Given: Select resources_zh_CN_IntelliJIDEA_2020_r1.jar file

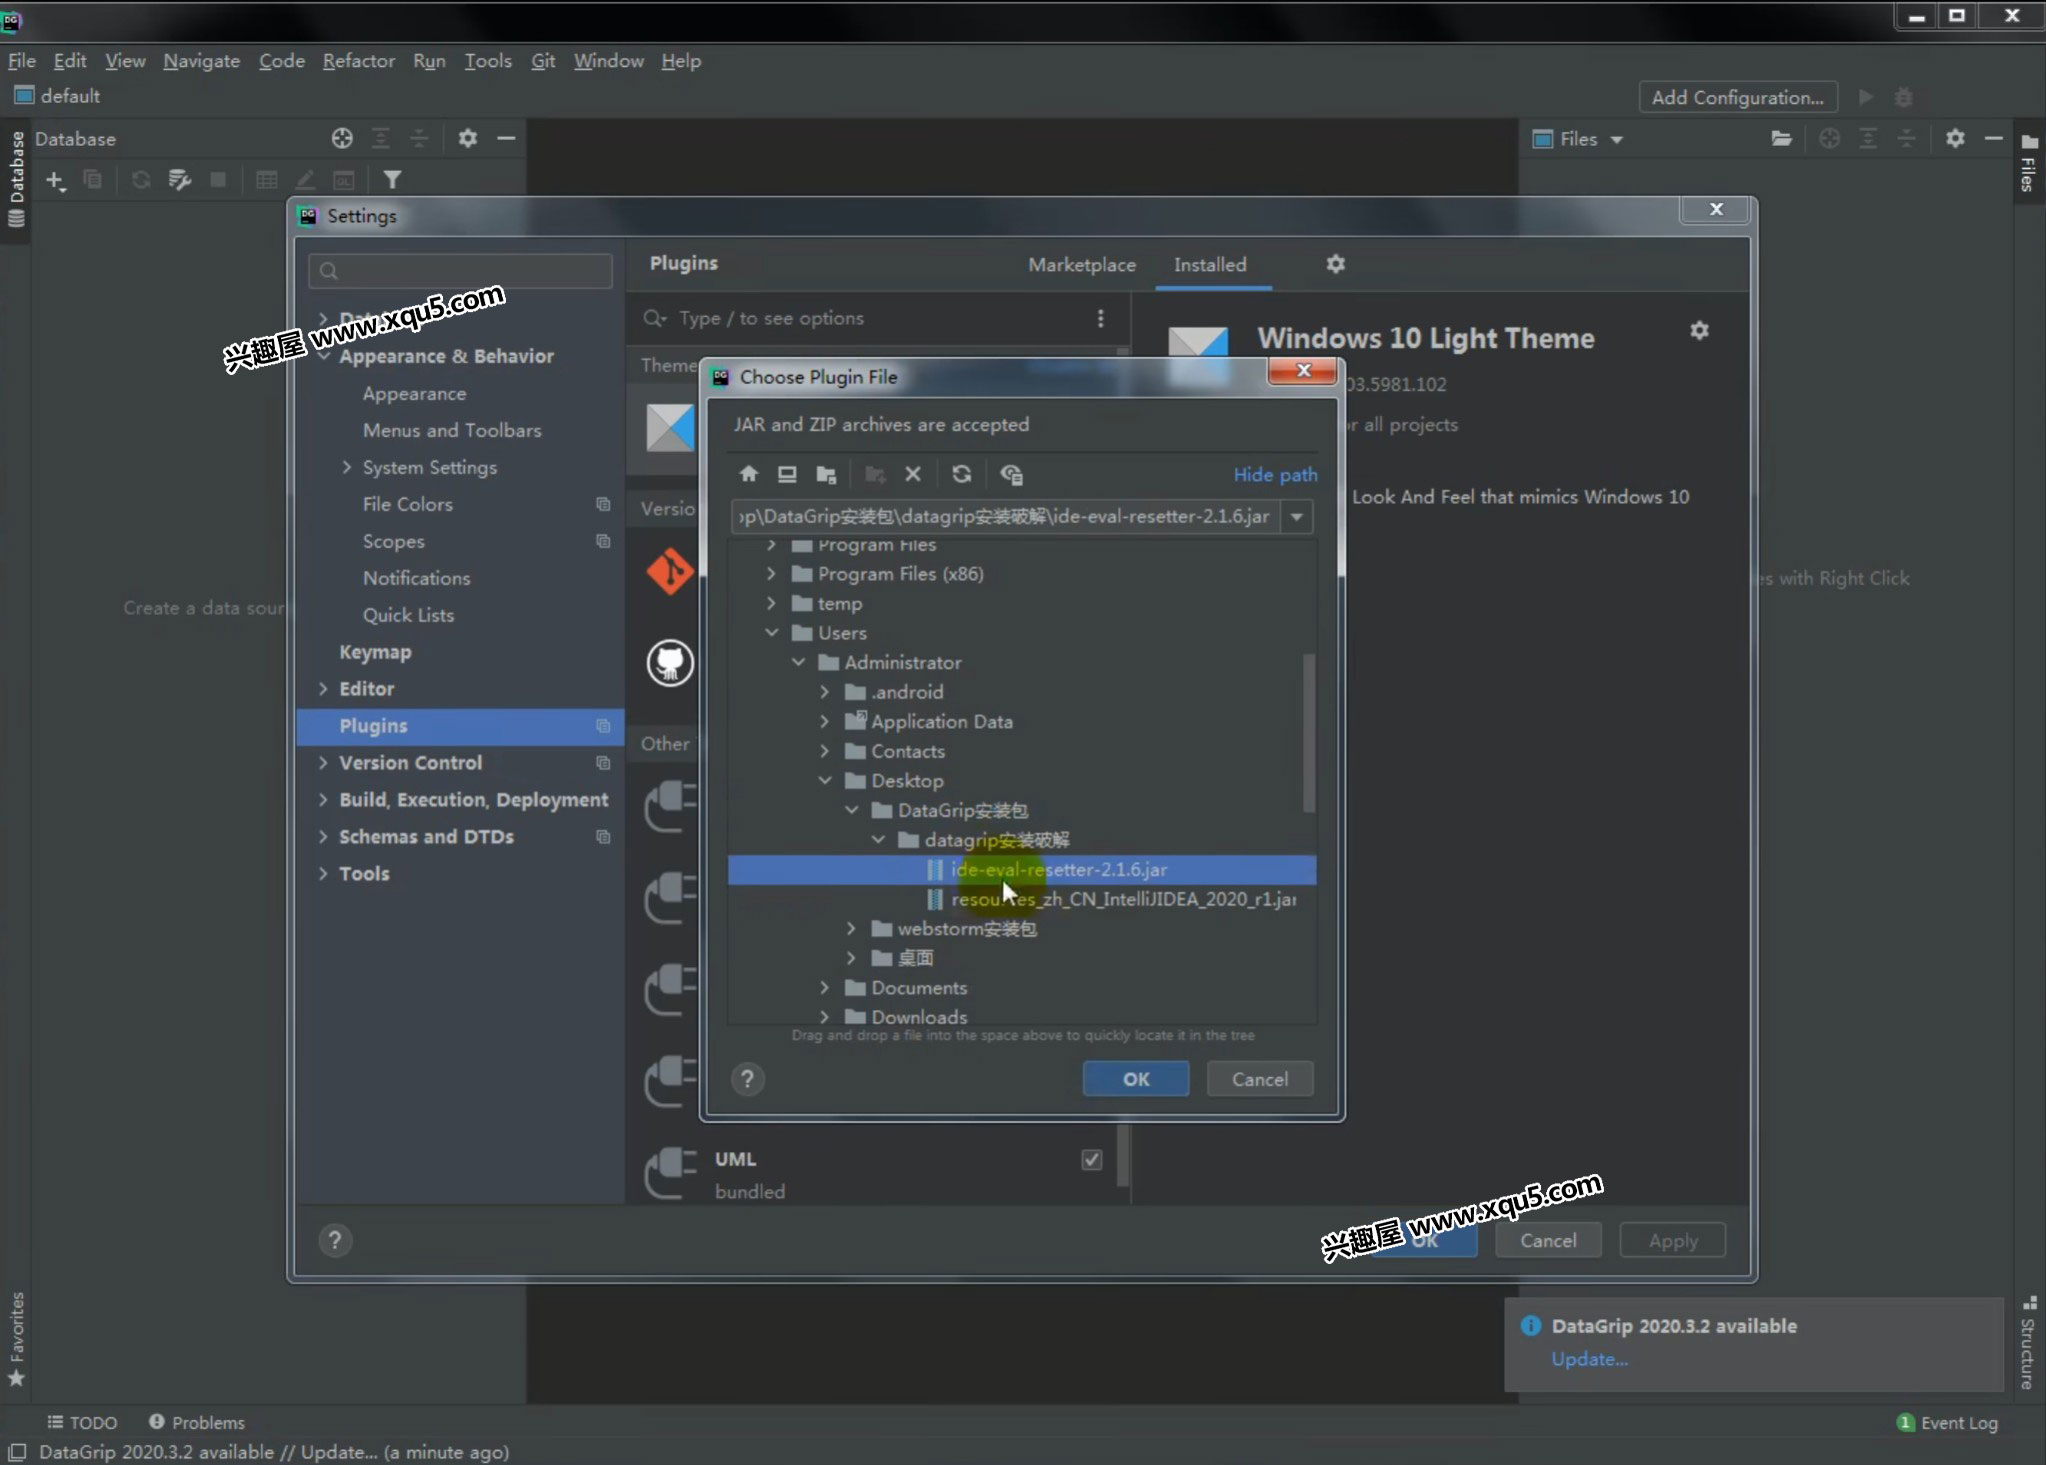Looking at the screenshot, I should point(1022,899).
